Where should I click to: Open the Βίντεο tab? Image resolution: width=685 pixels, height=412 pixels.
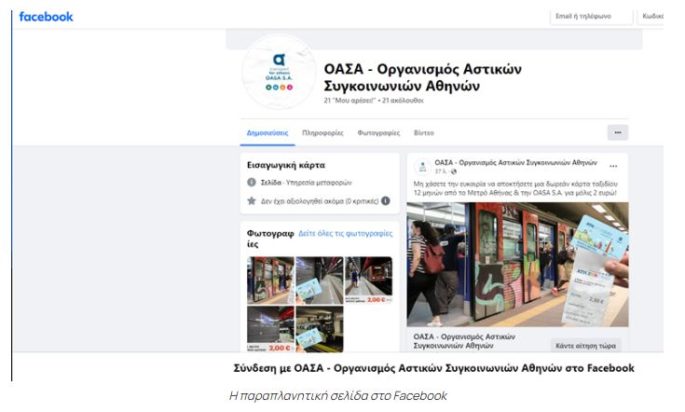tap(424, 133)
